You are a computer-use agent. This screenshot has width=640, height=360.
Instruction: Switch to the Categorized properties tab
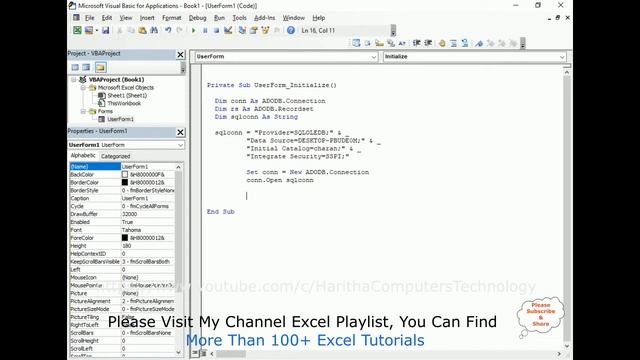(x=115, y=156)
